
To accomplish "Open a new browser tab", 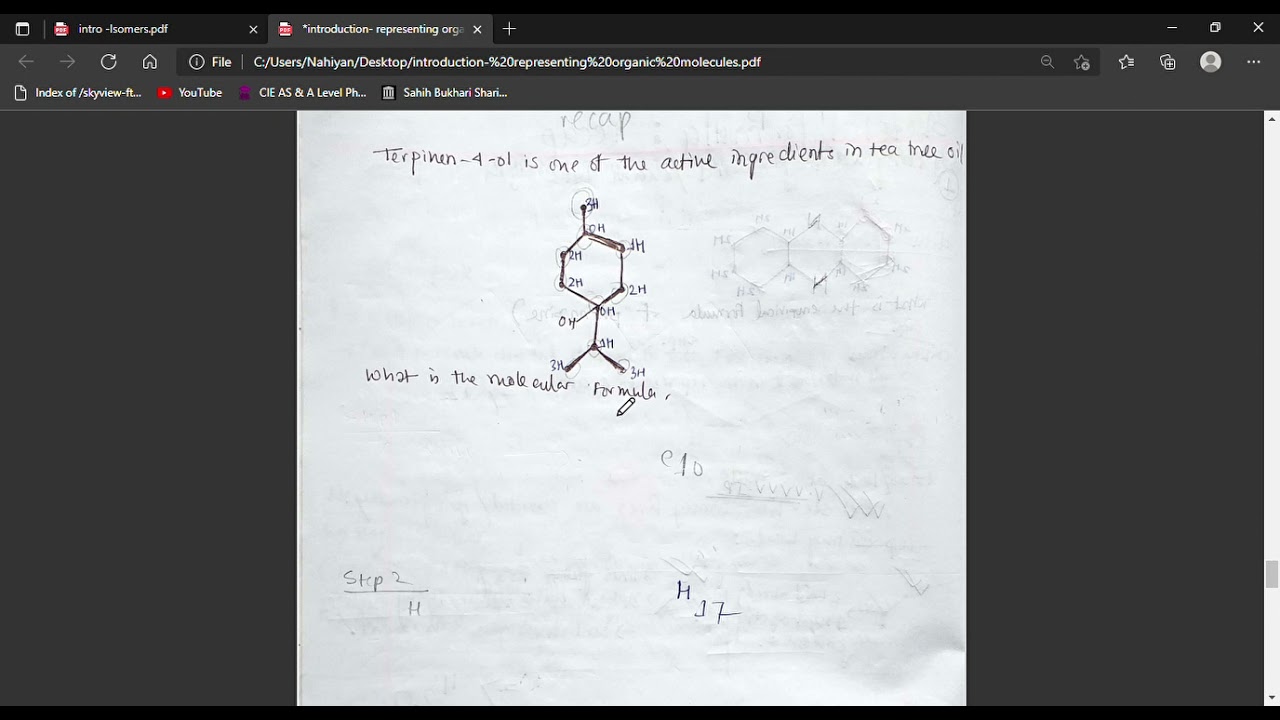I will [x=510, y=29].
